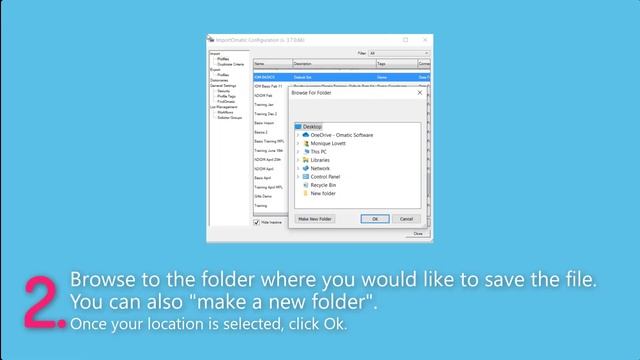
Task: Select Selector Groups in the left tree
Action: coord(230,118)
